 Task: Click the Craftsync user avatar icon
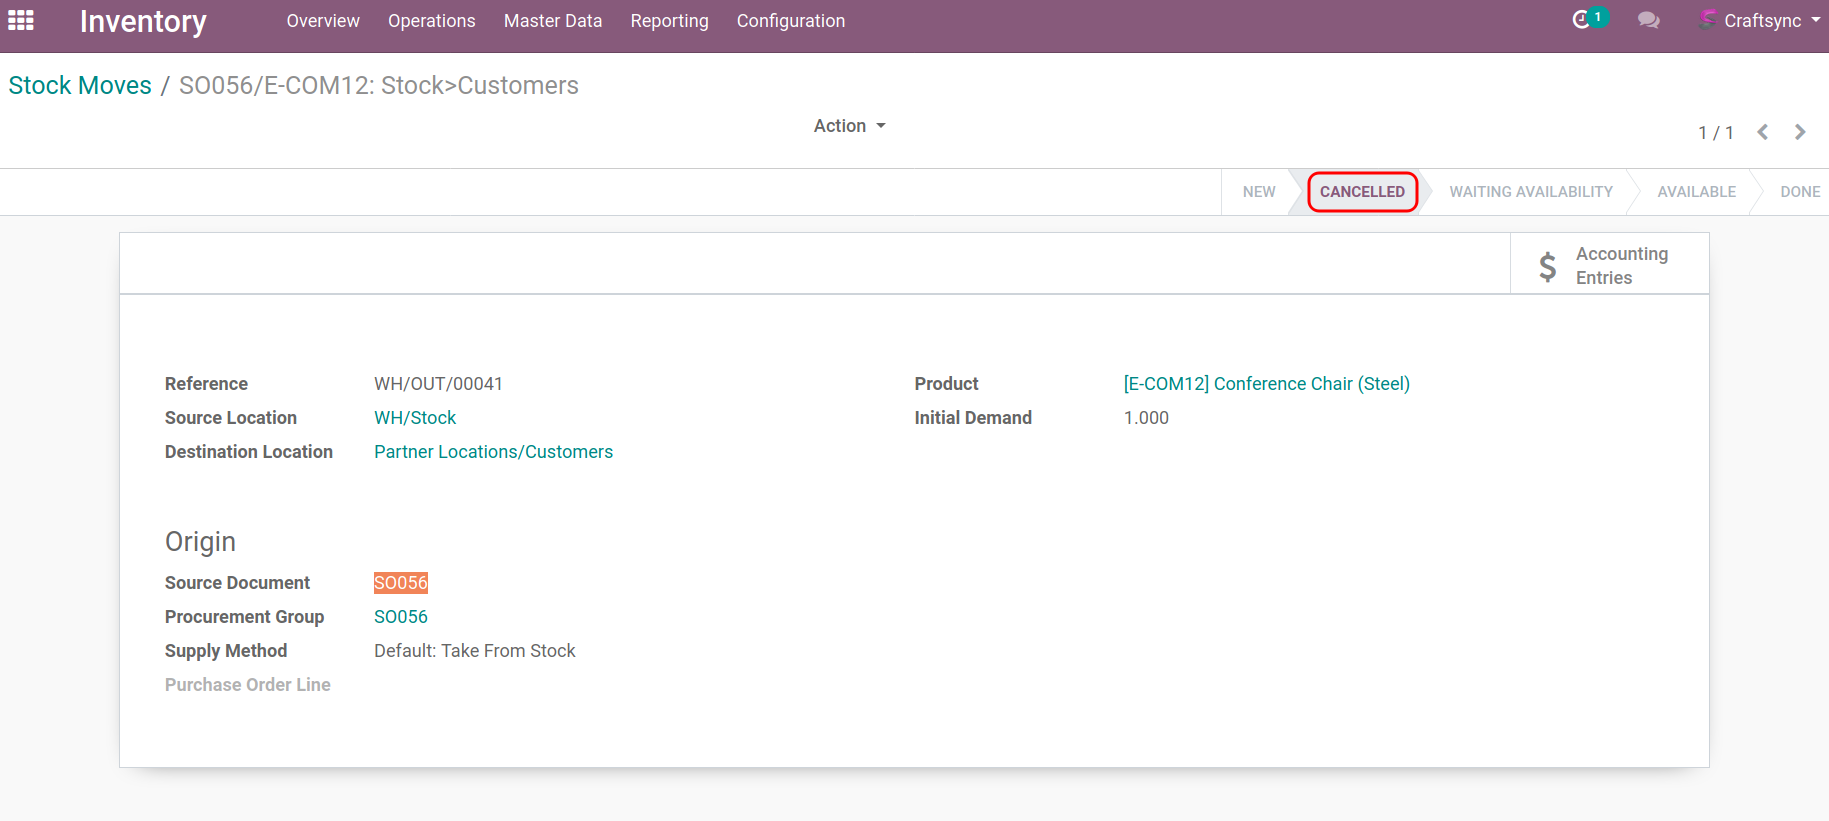click(x=1708, y=20)
